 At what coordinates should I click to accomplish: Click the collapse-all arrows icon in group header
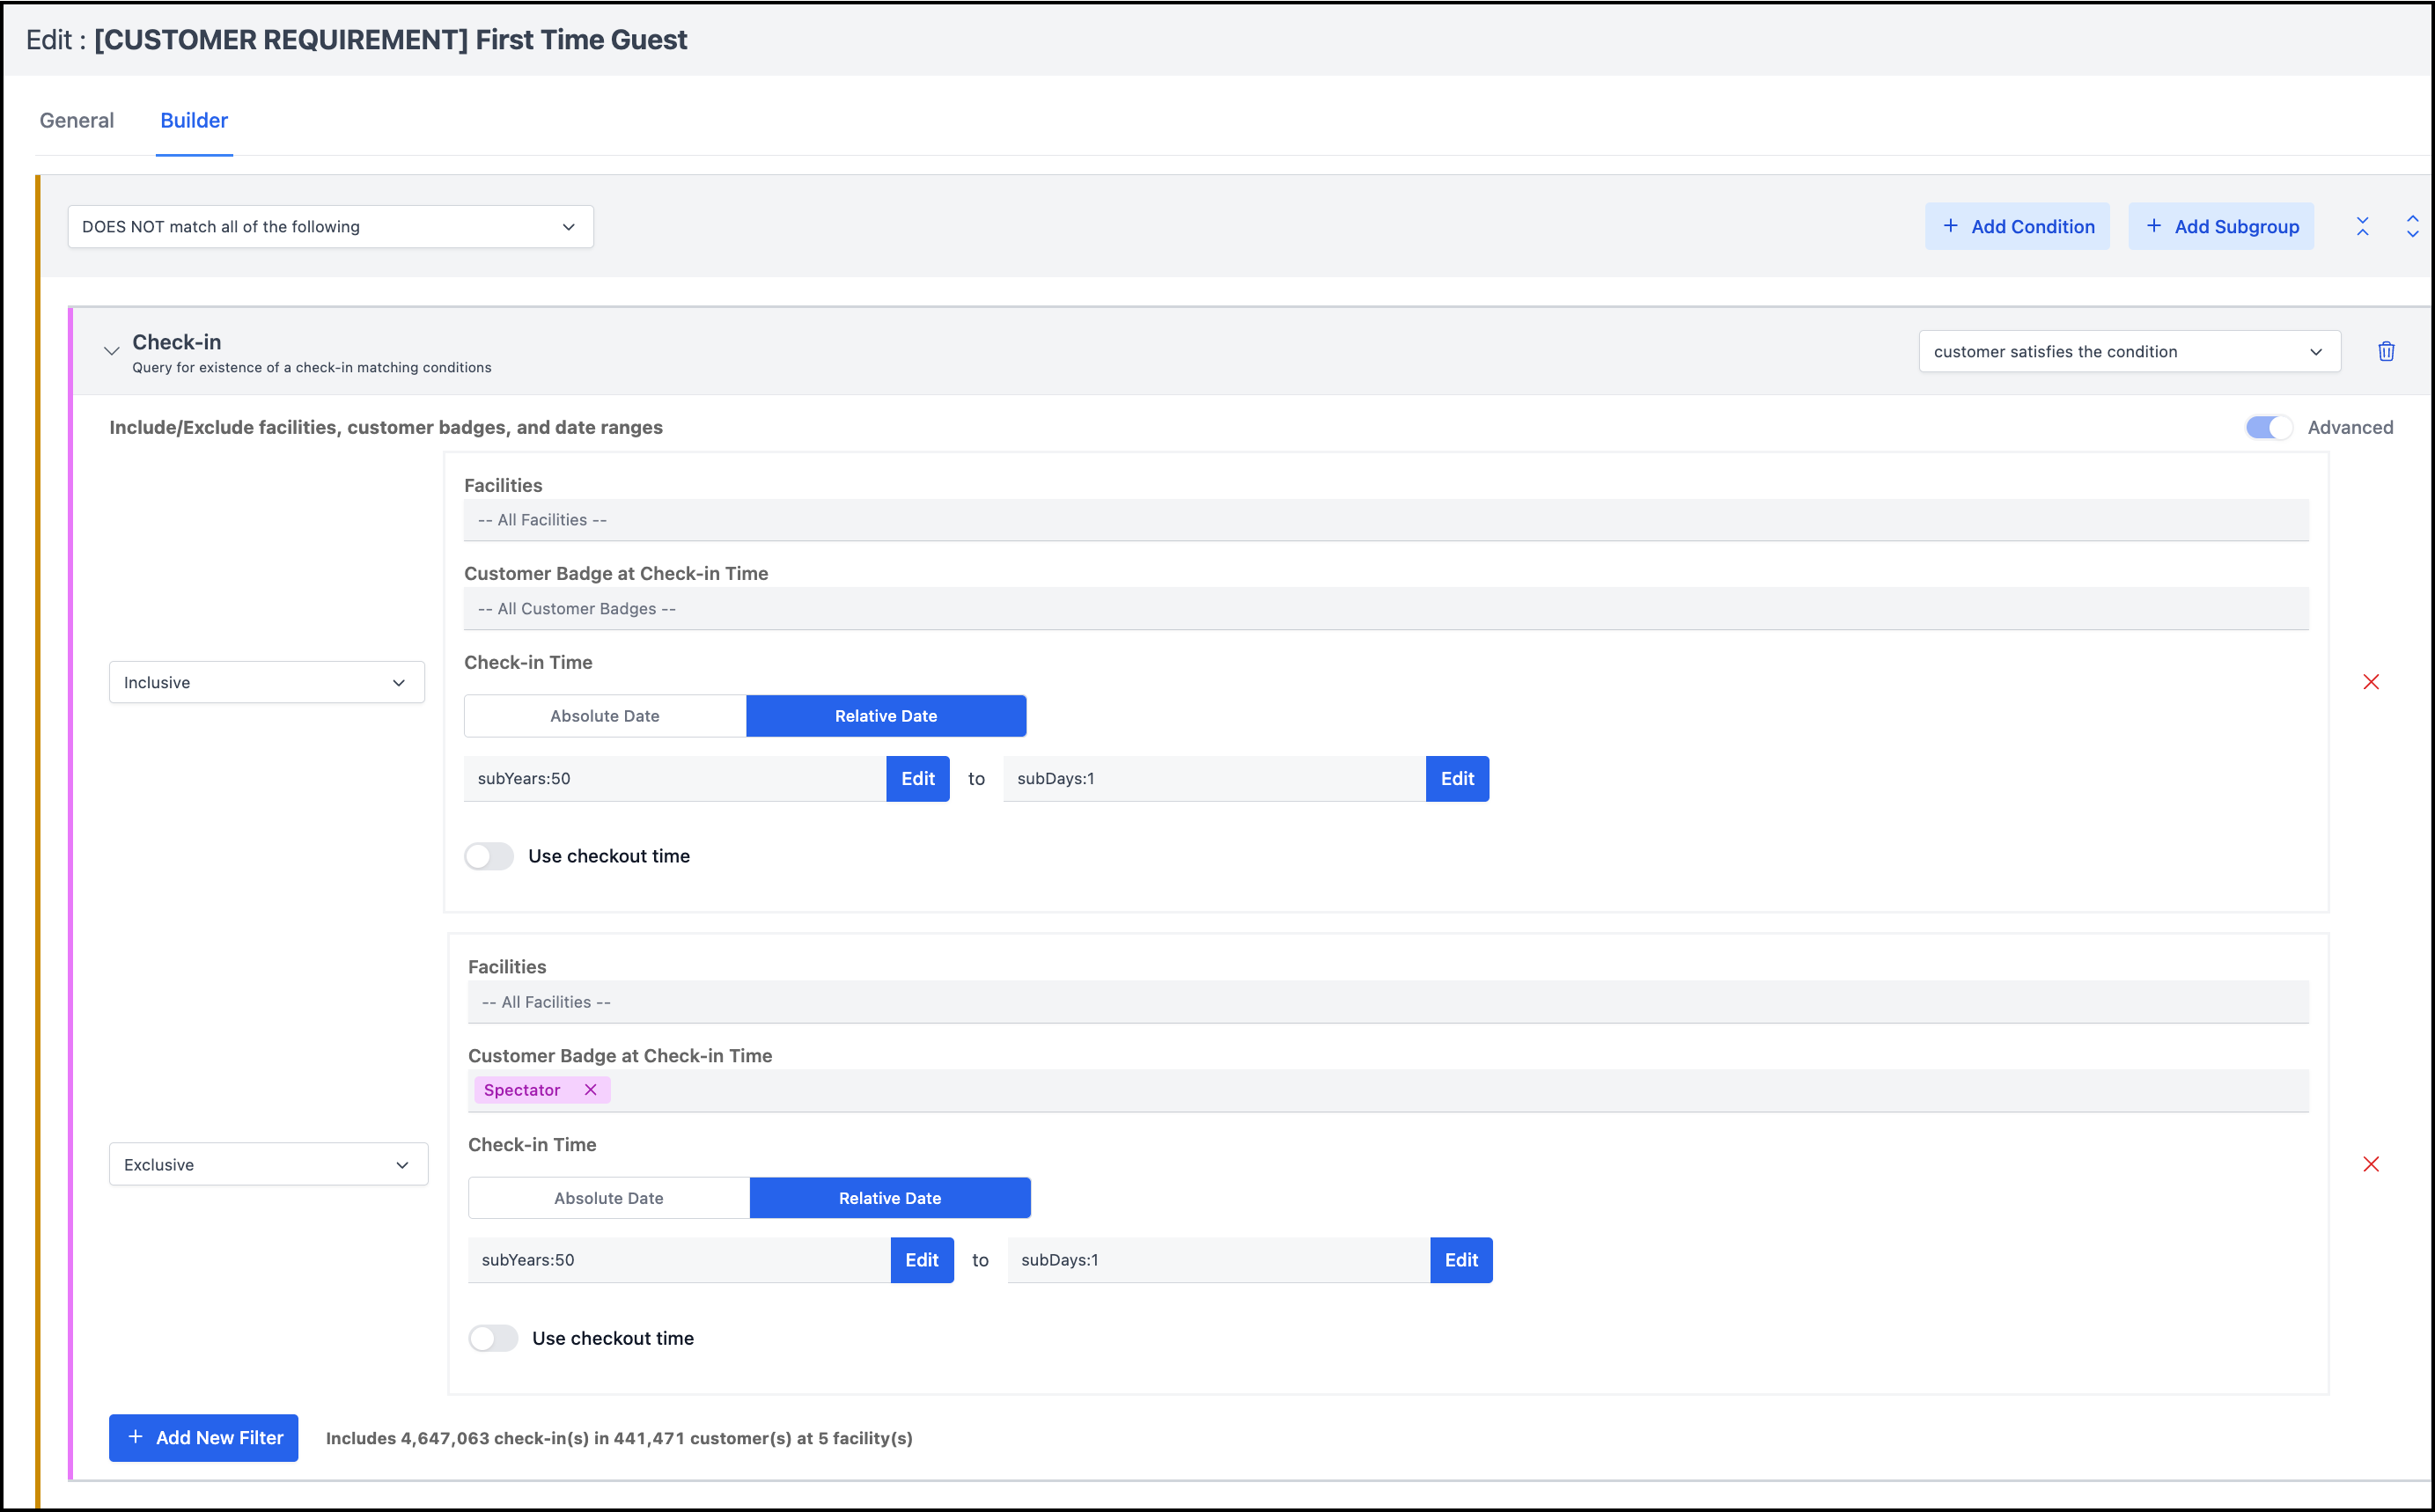2362,227
